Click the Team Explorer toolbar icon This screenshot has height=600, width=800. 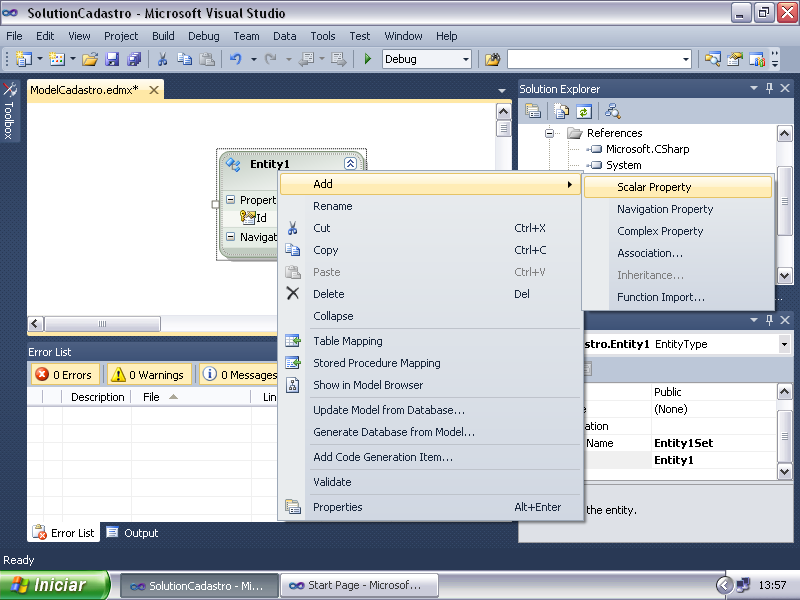click(x=757, y=59)
